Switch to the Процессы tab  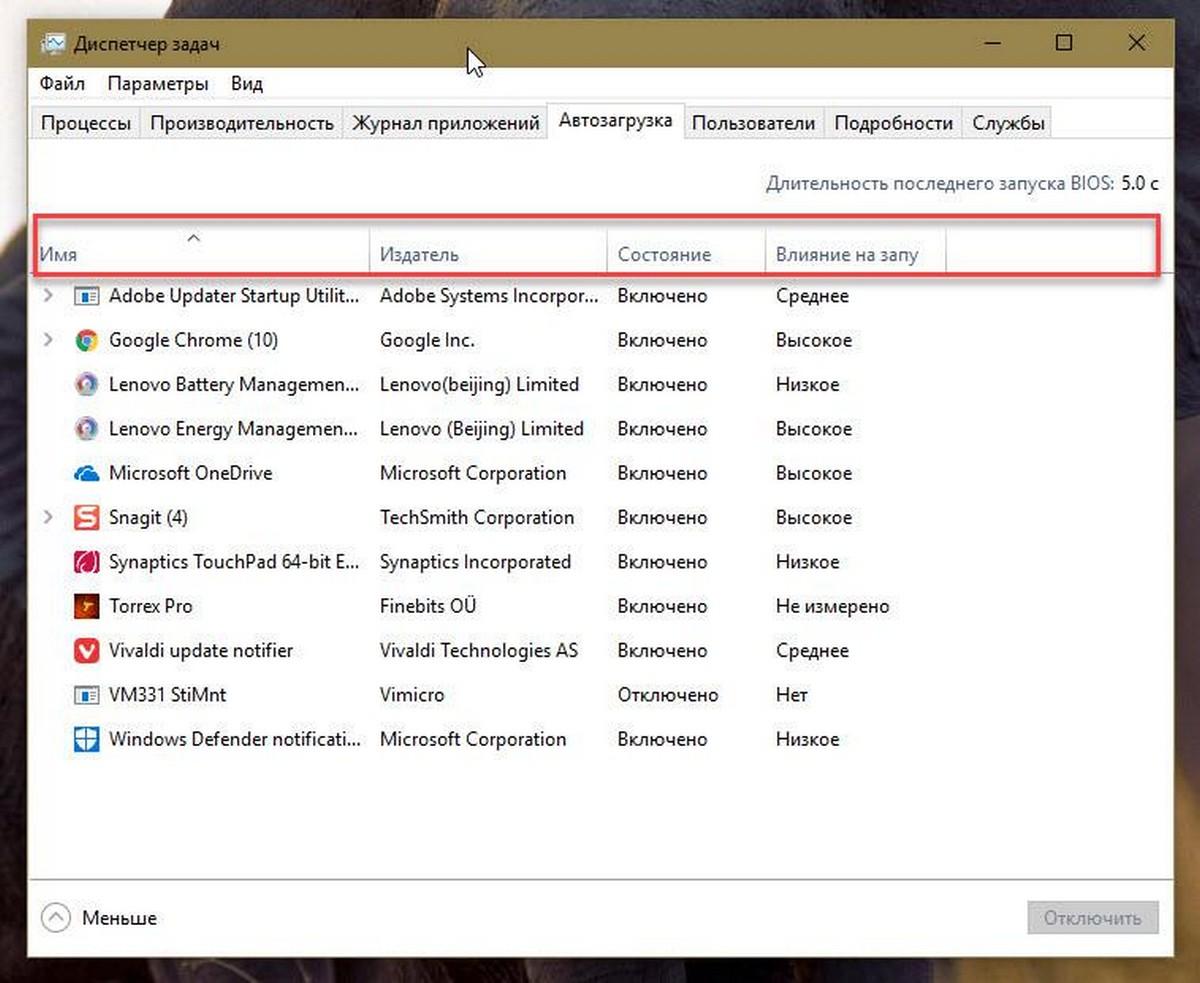[85, 123]
